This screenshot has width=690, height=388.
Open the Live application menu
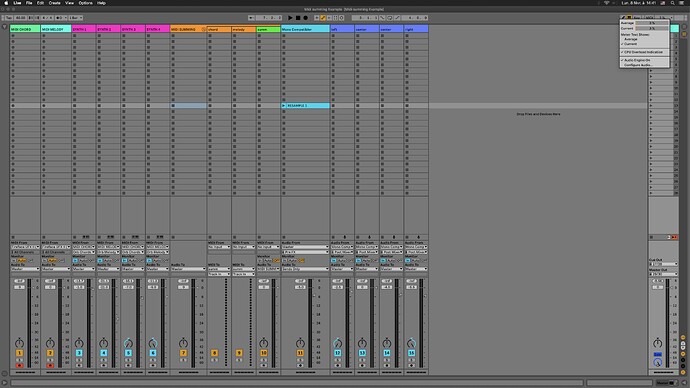coord(17,3)
